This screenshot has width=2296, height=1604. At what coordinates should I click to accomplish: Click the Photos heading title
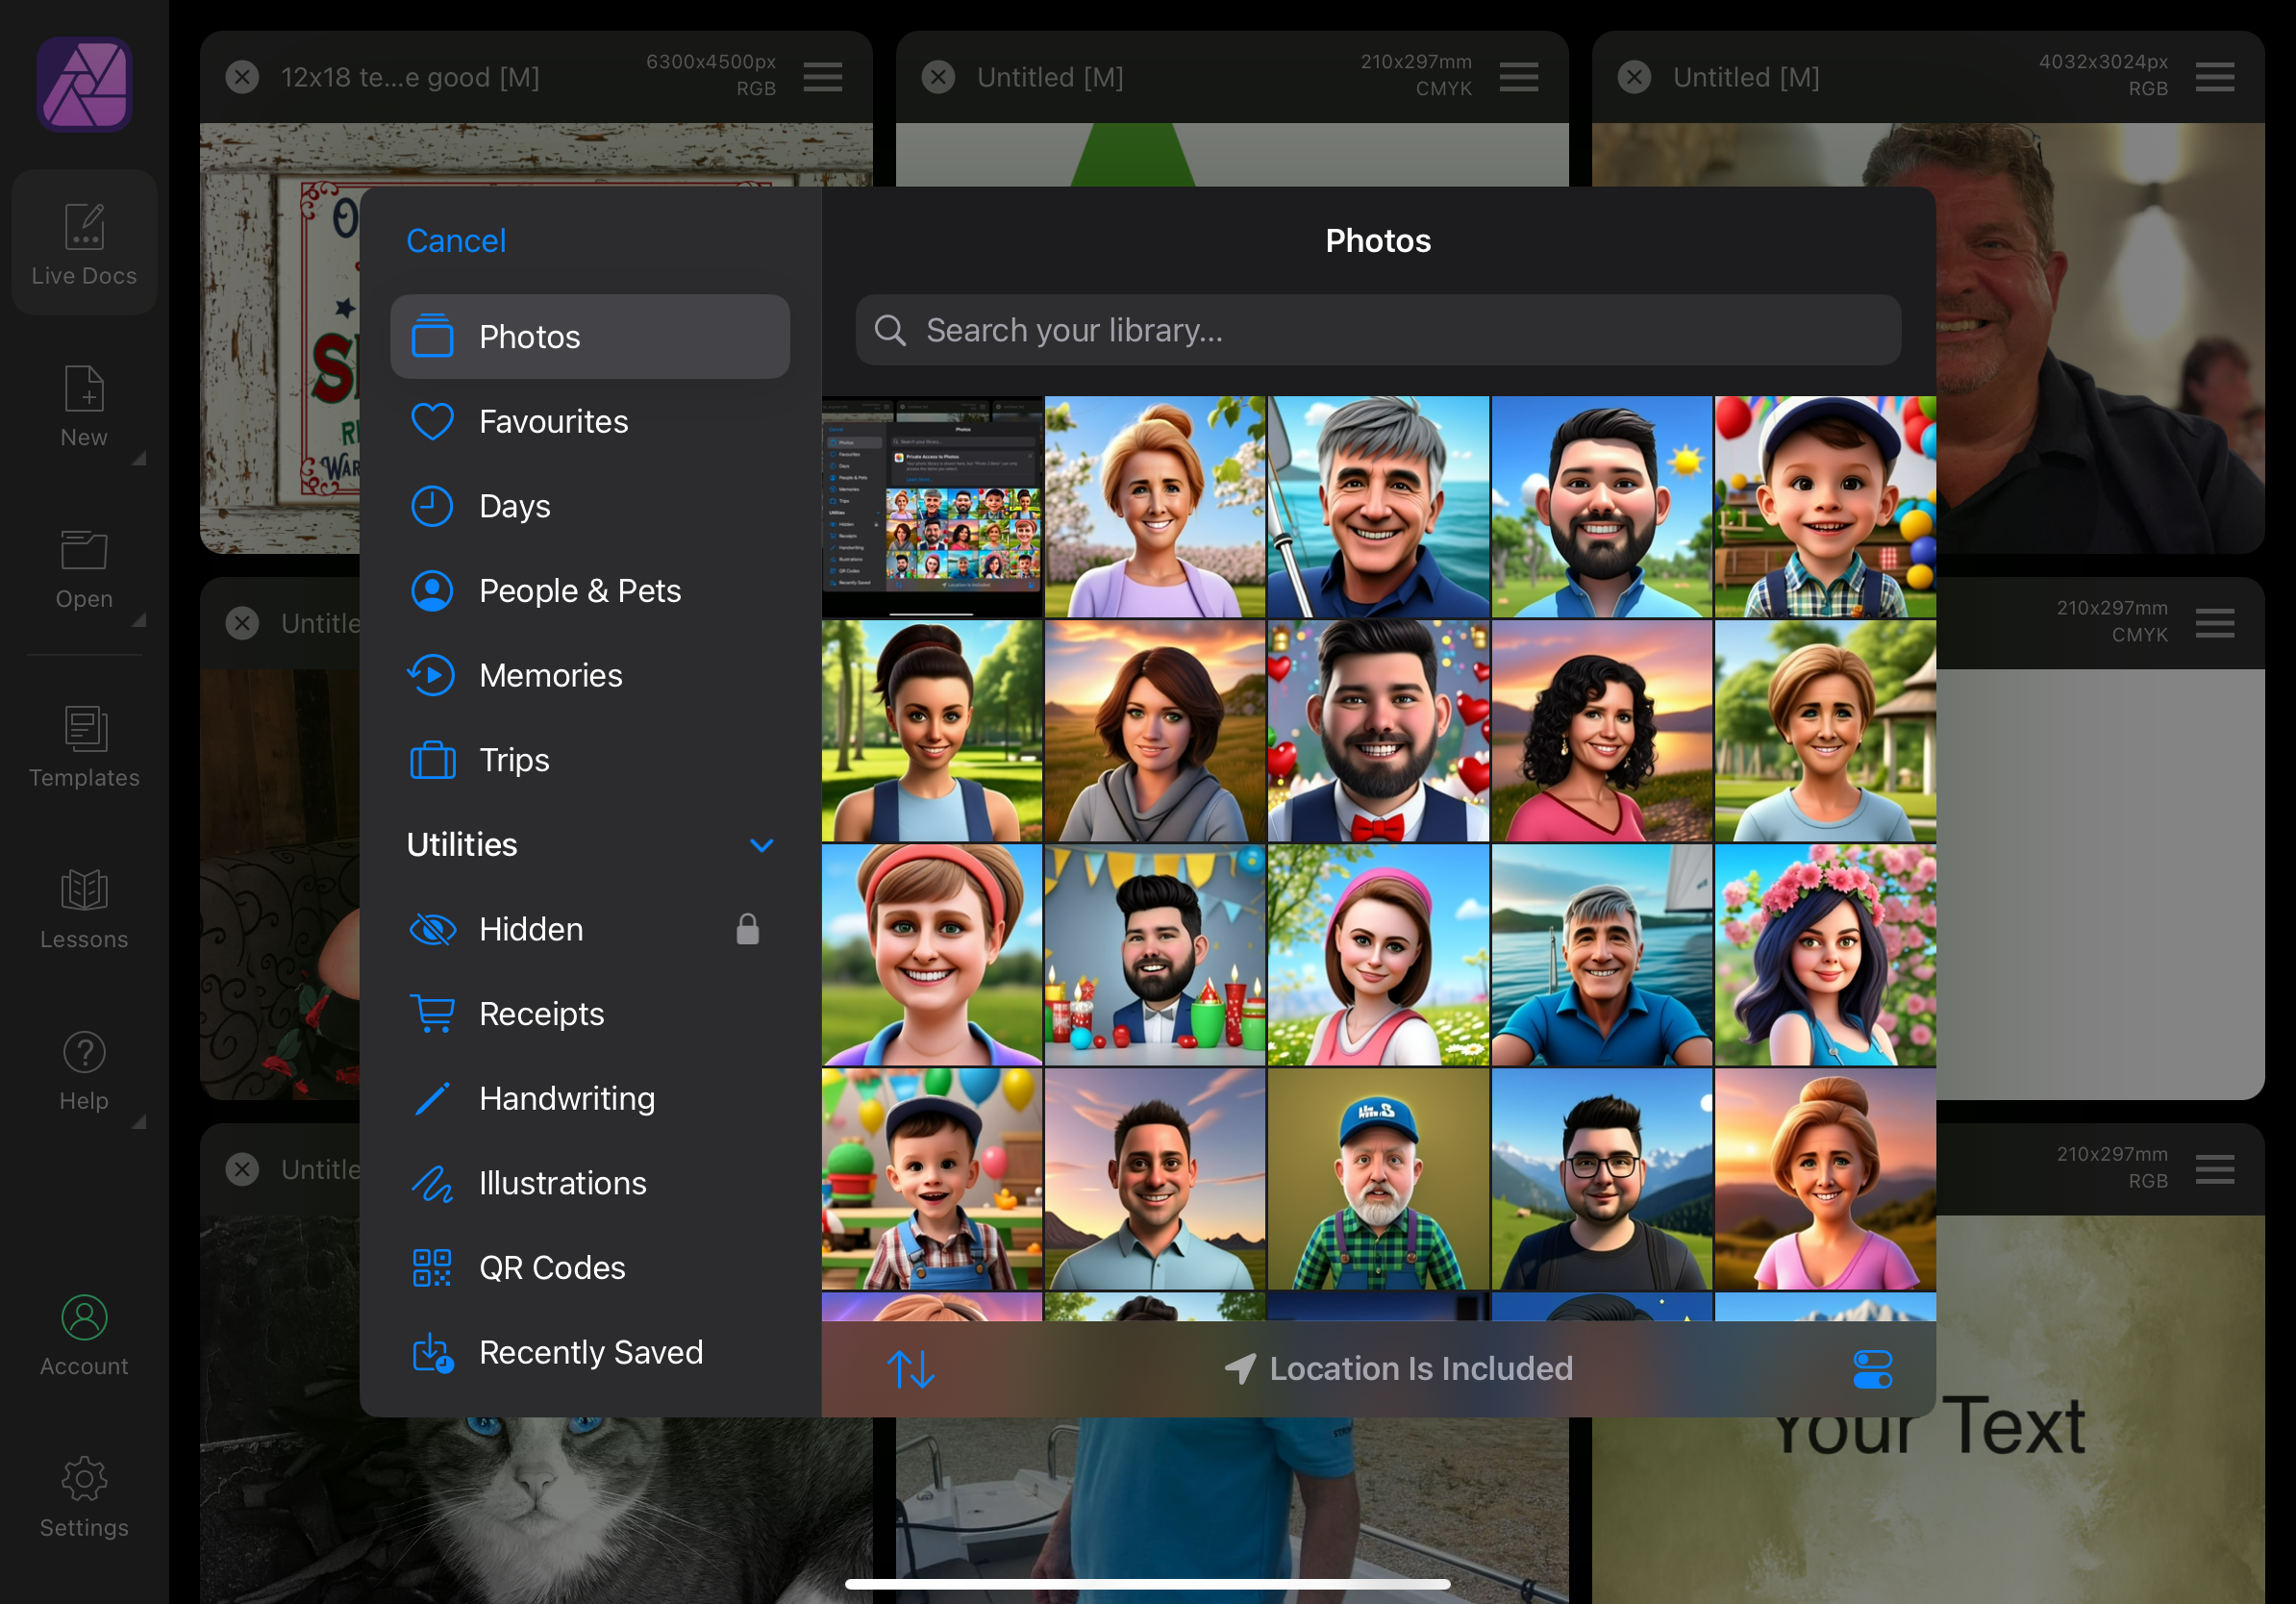[x=1378, y=241]
